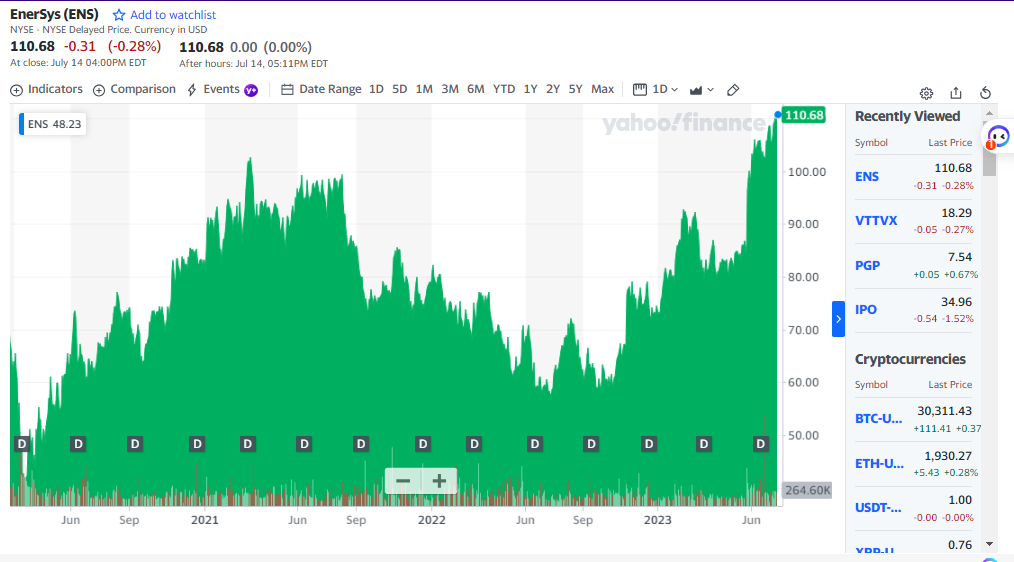The image size is (1014, 562).
Task: Click the dividend marker near Jun 2022
Action: tap(535, 444)
